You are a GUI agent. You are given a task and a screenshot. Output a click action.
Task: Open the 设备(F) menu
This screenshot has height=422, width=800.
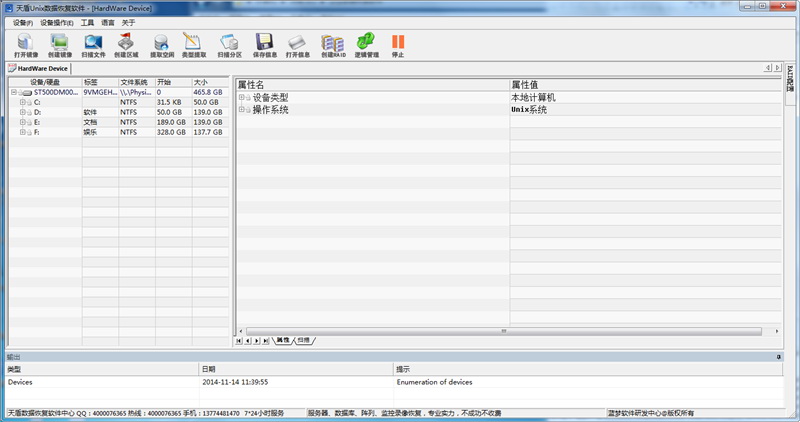(23, 23)
